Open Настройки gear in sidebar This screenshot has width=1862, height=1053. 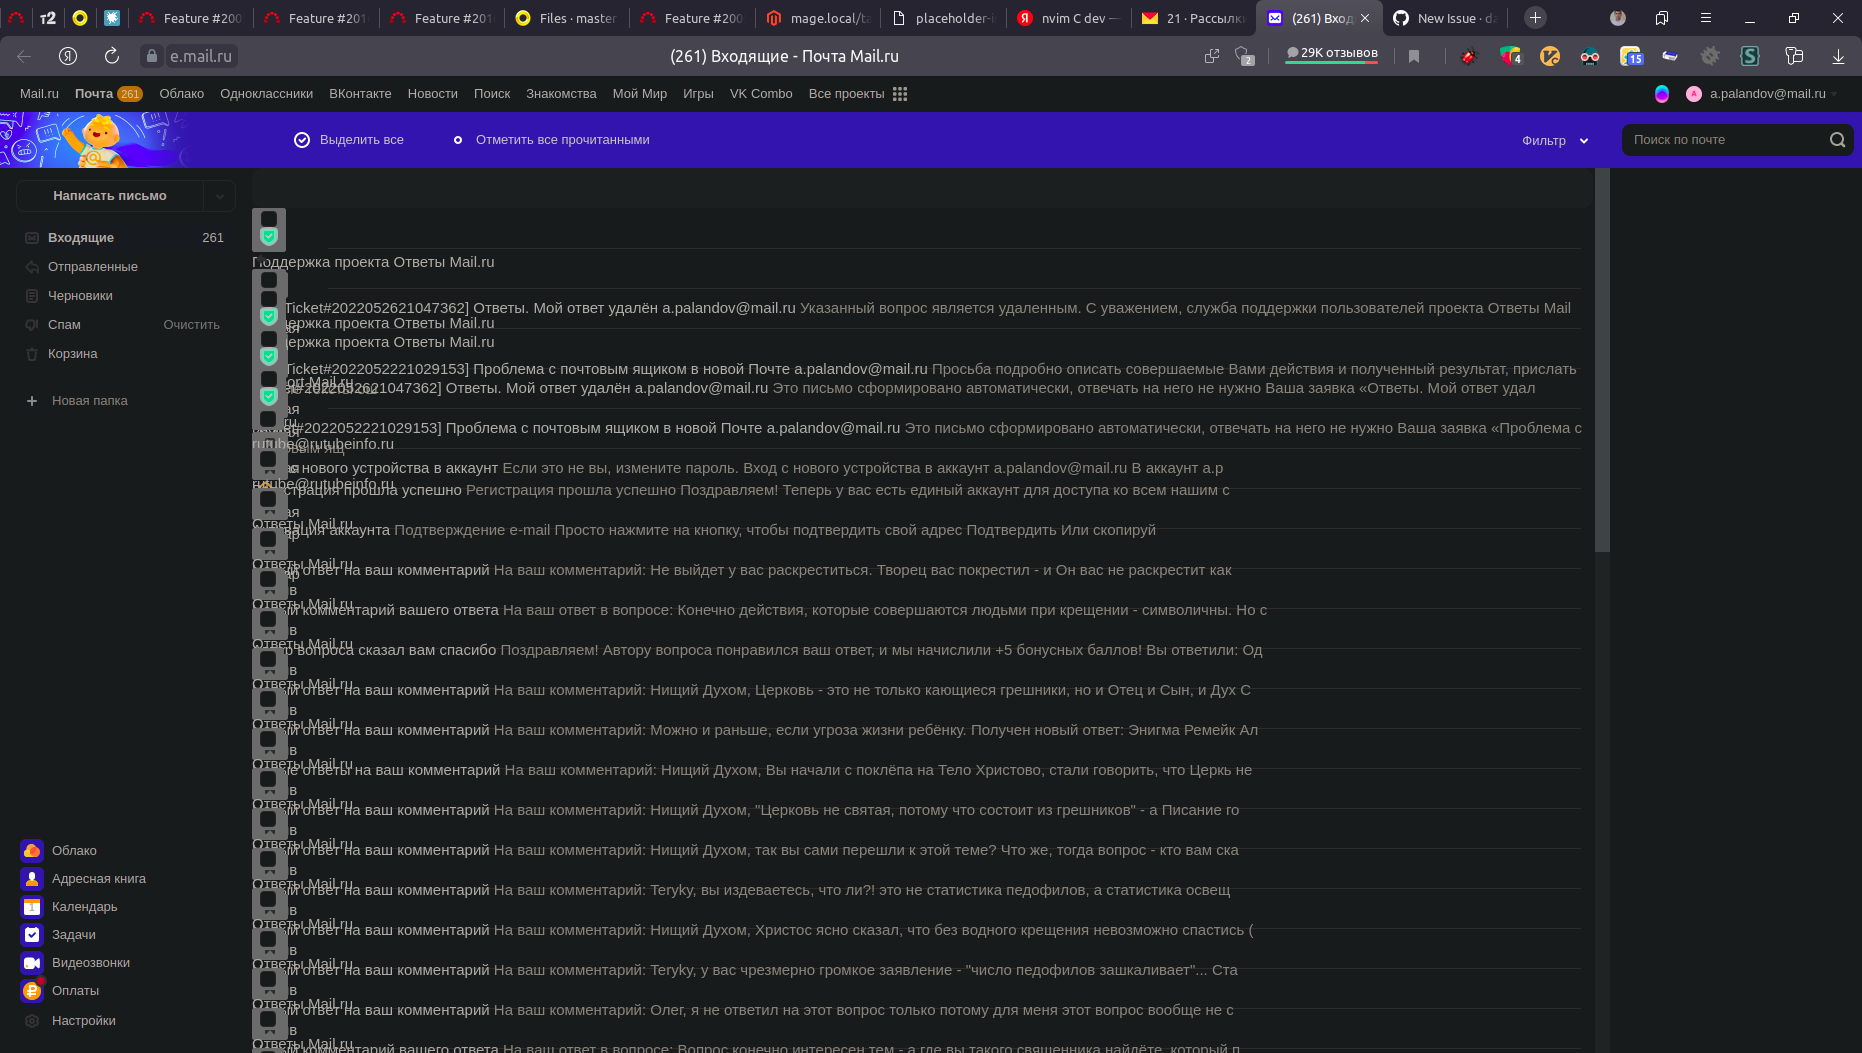(x=32, y=1020)
